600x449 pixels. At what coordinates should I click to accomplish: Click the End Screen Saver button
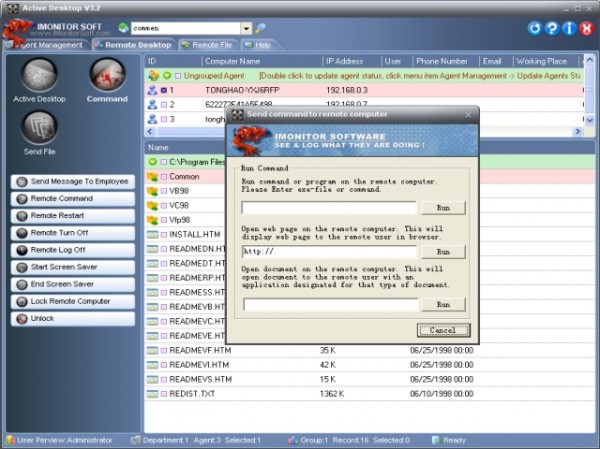pyautogui.click(x=73, y=284)
